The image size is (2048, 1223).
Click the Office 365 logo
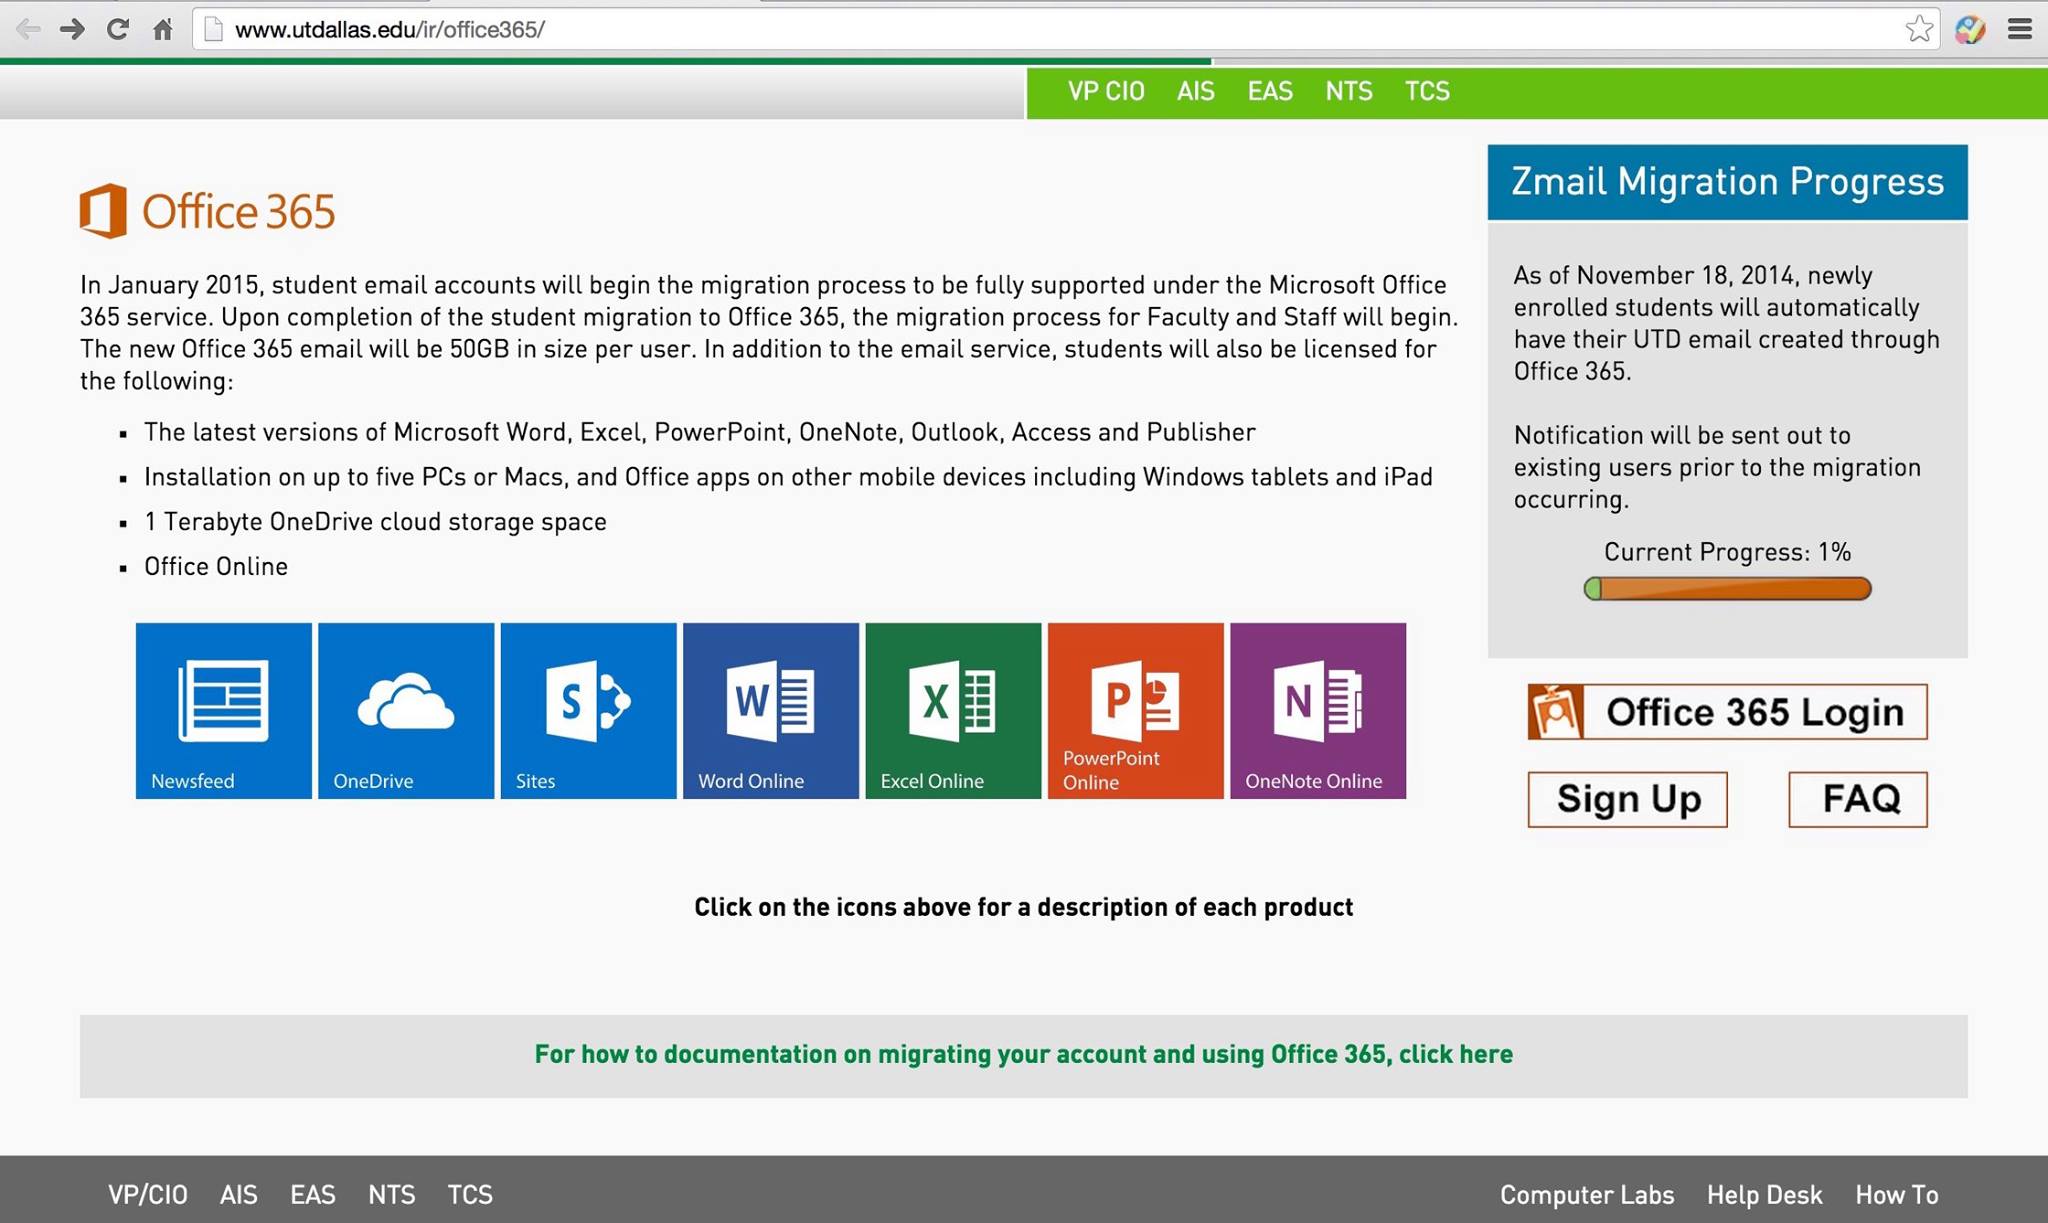click(207, 211)
